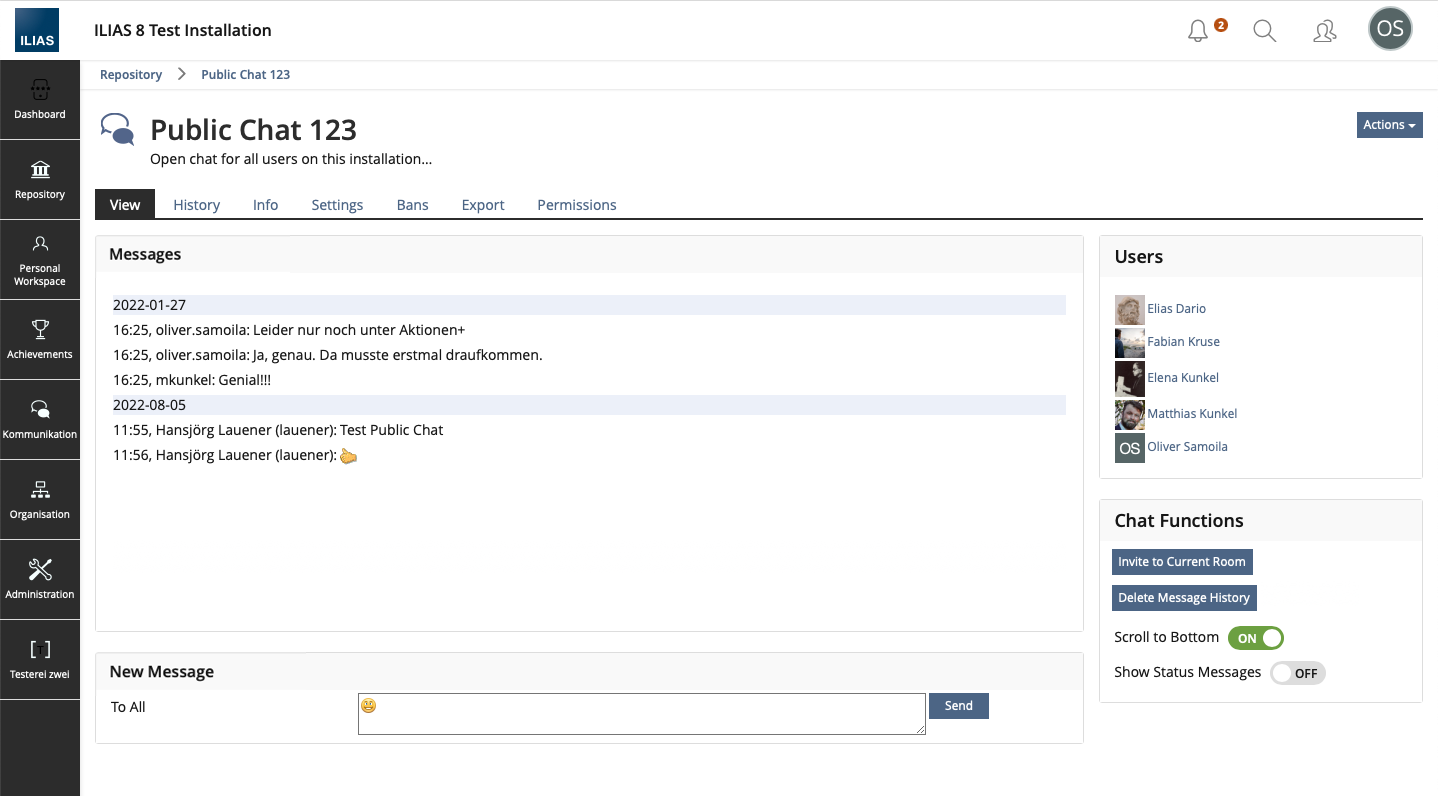Expand the Actions dropdown
This screenshot has height=796, width=1438.
tap(1389, 125)
